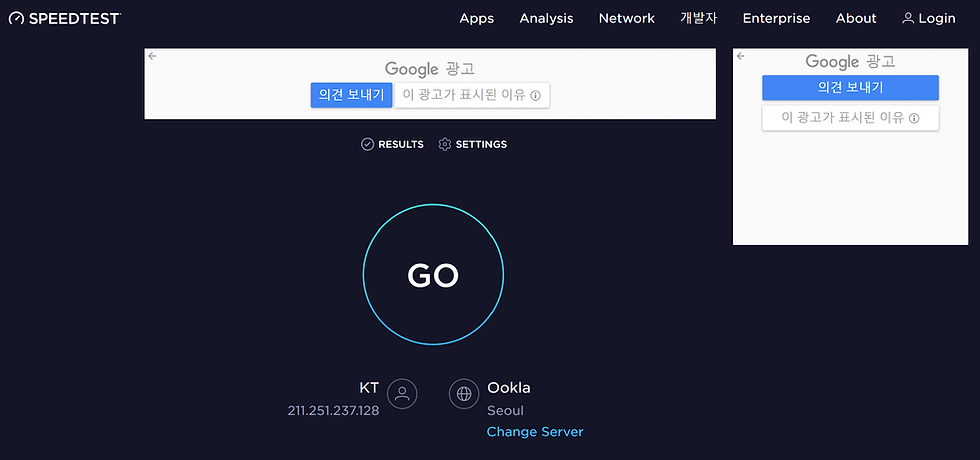Click the KT user profile icon

coord(402,394)
